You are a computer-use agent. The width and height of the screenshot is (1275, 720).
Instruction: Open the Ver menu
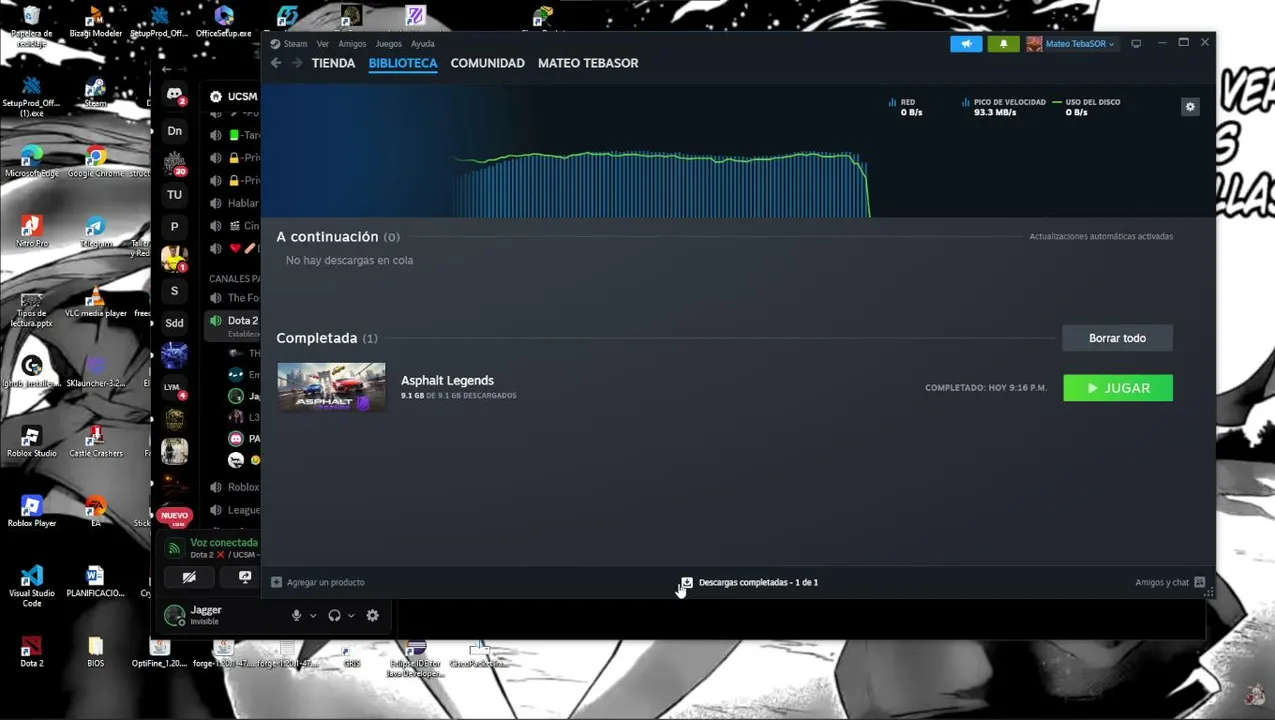point(323,44)
